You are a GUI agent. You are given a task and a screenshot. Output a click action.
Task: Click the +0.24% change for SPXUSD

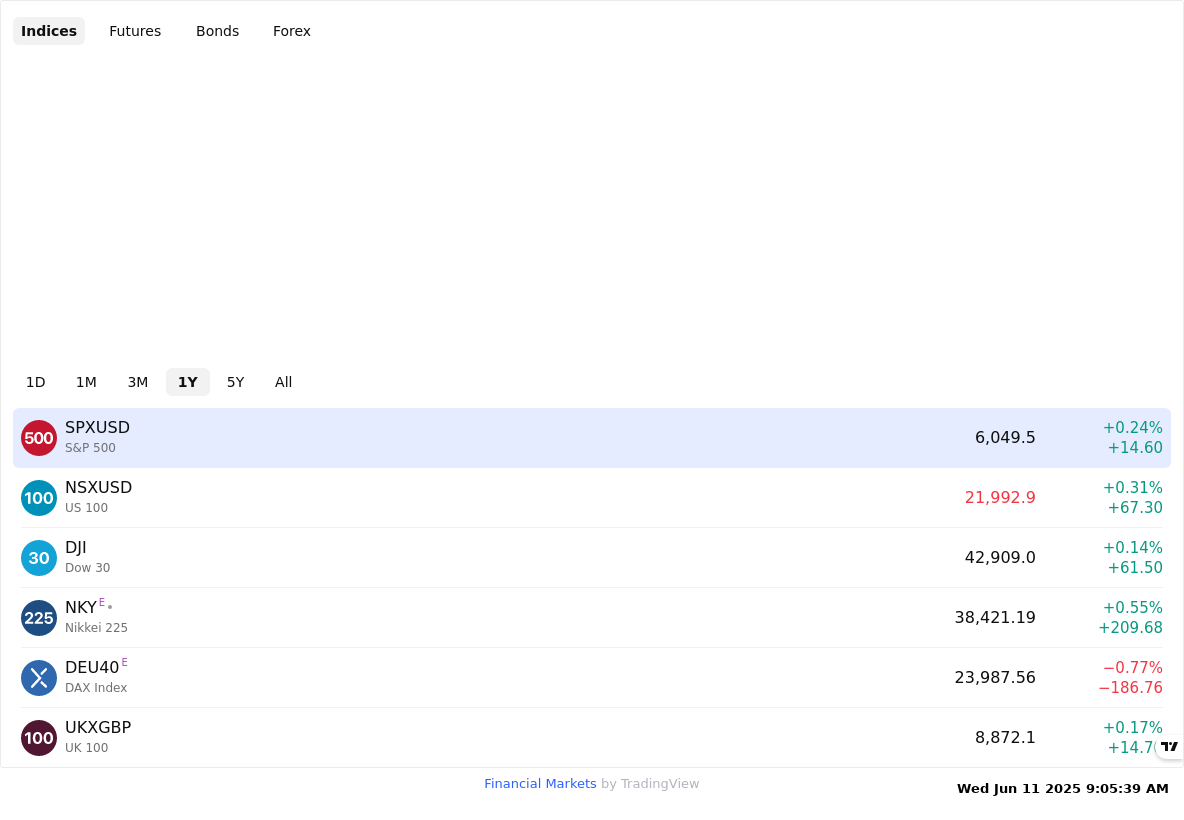coord(1133,428)
